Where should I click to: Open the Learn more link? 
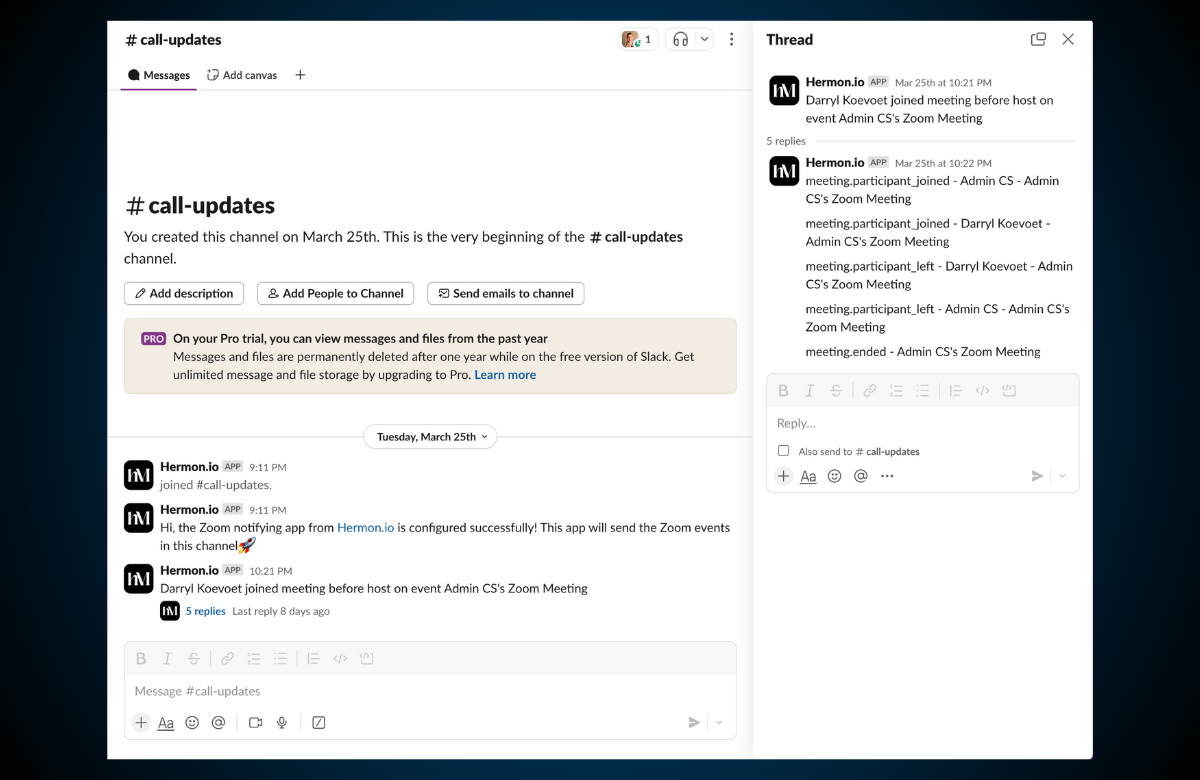pos(505,375)
